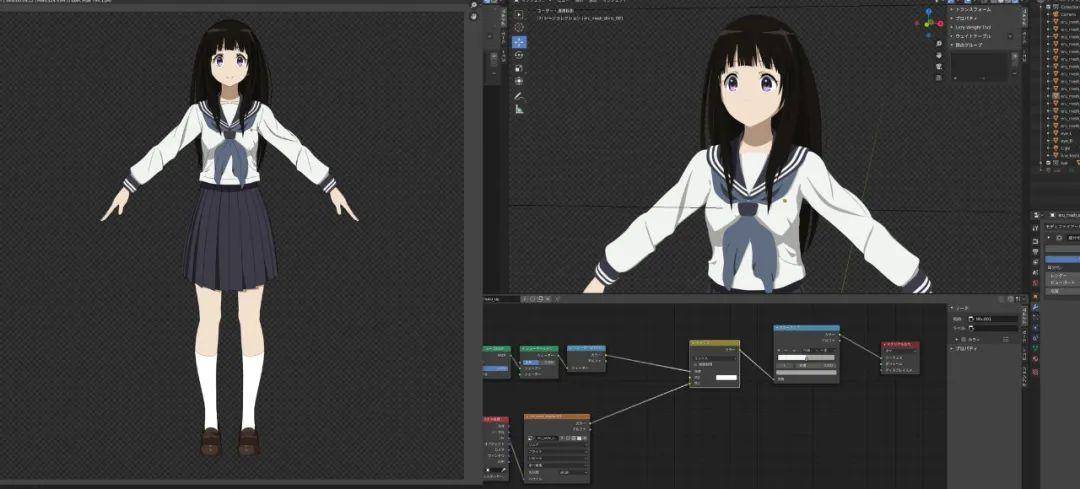Viewport: 1080px width, 489px height.
Task: Expand the hair collection in outliner
Action: tap(1041, 163)
